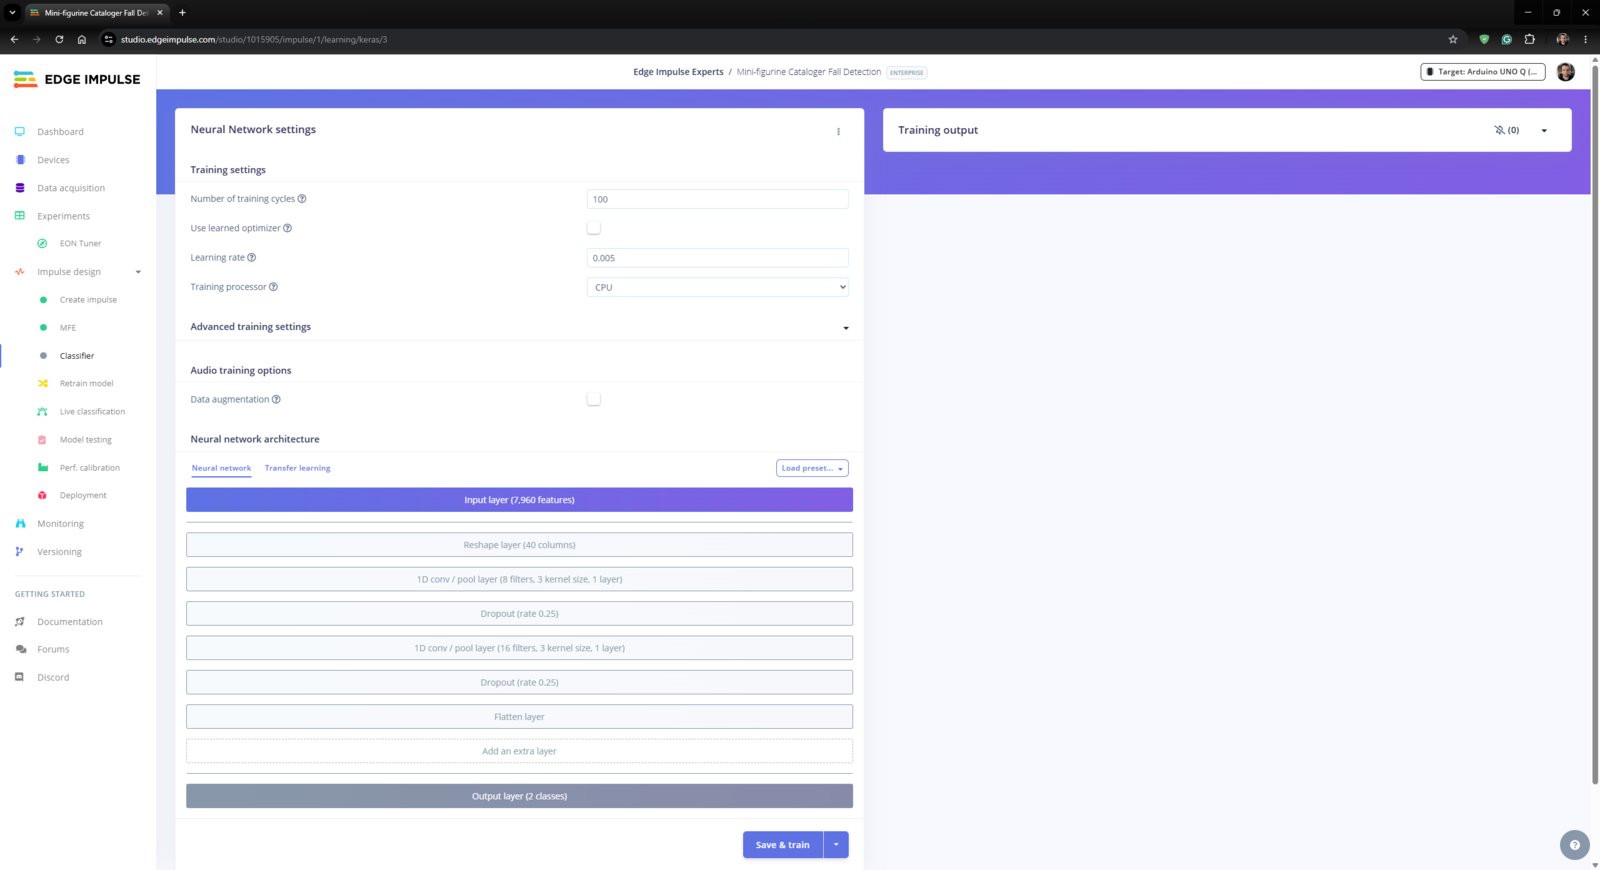Click the Model testing clipboard icon

click(x=42, y=439)
